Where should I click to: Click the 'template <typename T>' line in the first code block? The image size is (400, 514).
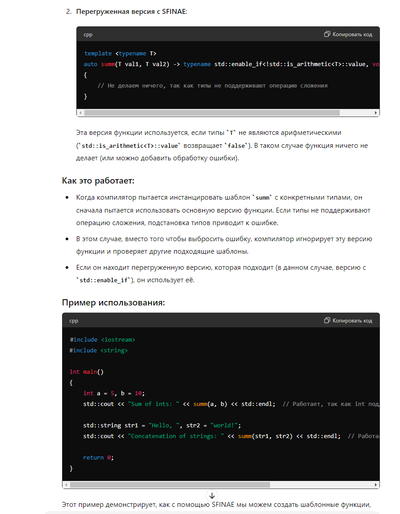click(x=120, y=53)
